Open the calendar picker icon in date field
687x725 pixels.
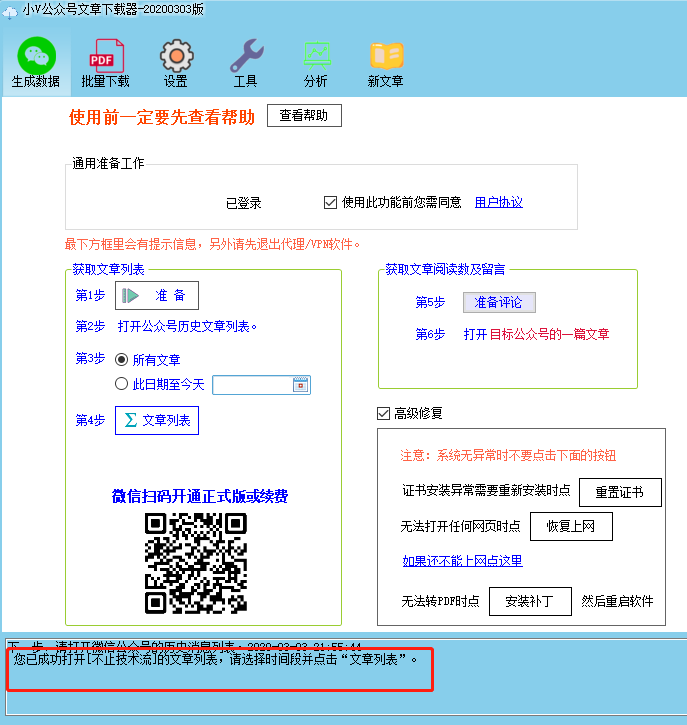point(301,385)
